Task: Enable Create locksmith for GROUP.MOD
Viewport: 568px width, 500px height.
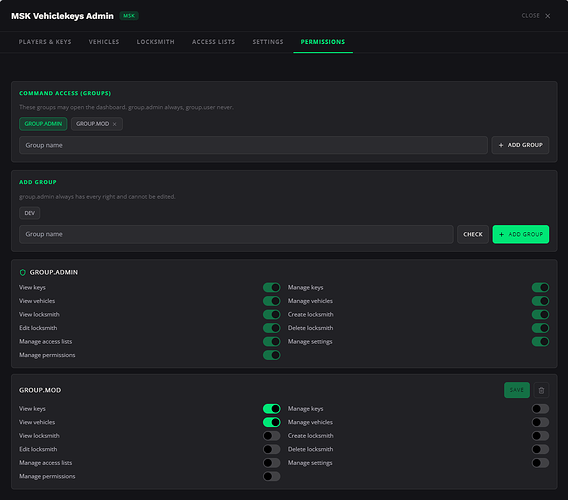Action: coord(540,436)
